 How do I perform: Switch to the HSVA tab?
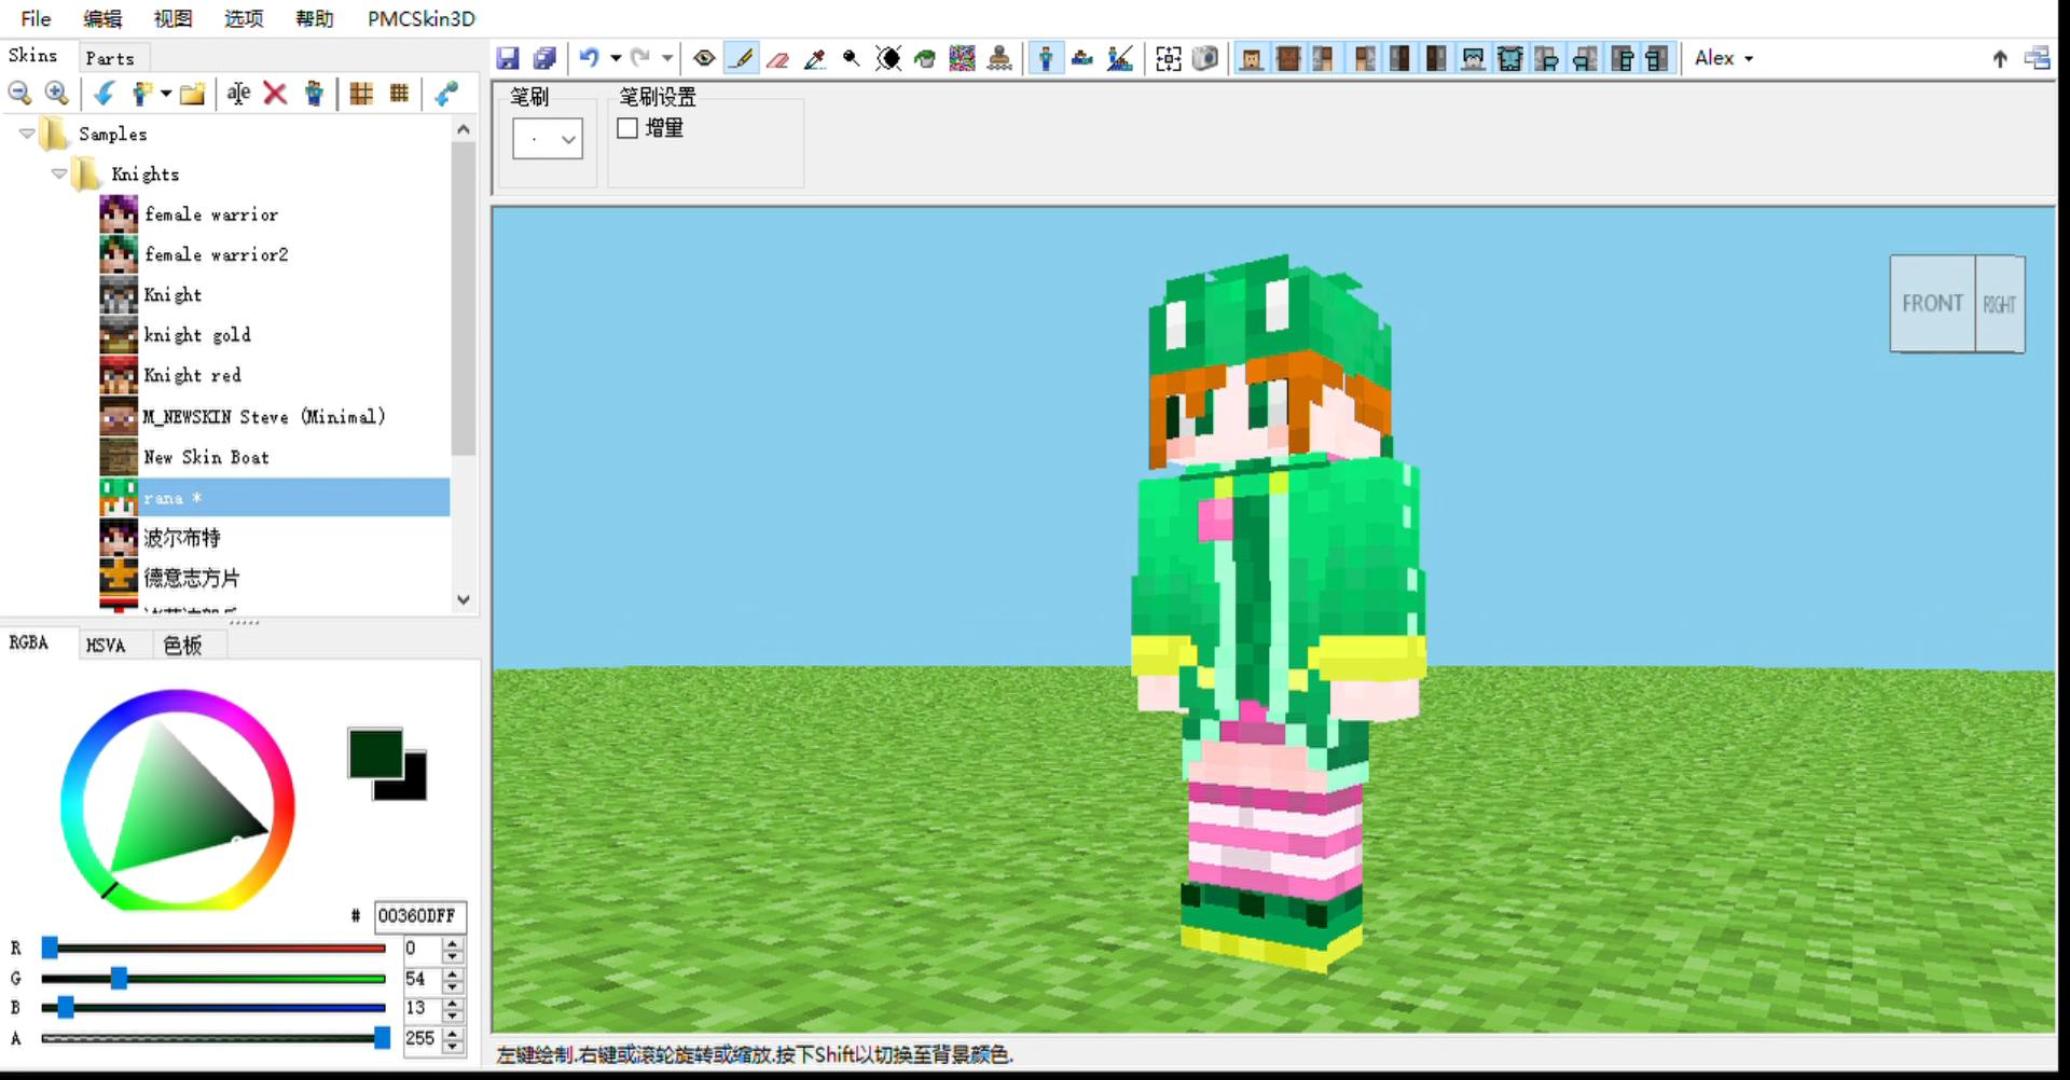coord(105,645)
